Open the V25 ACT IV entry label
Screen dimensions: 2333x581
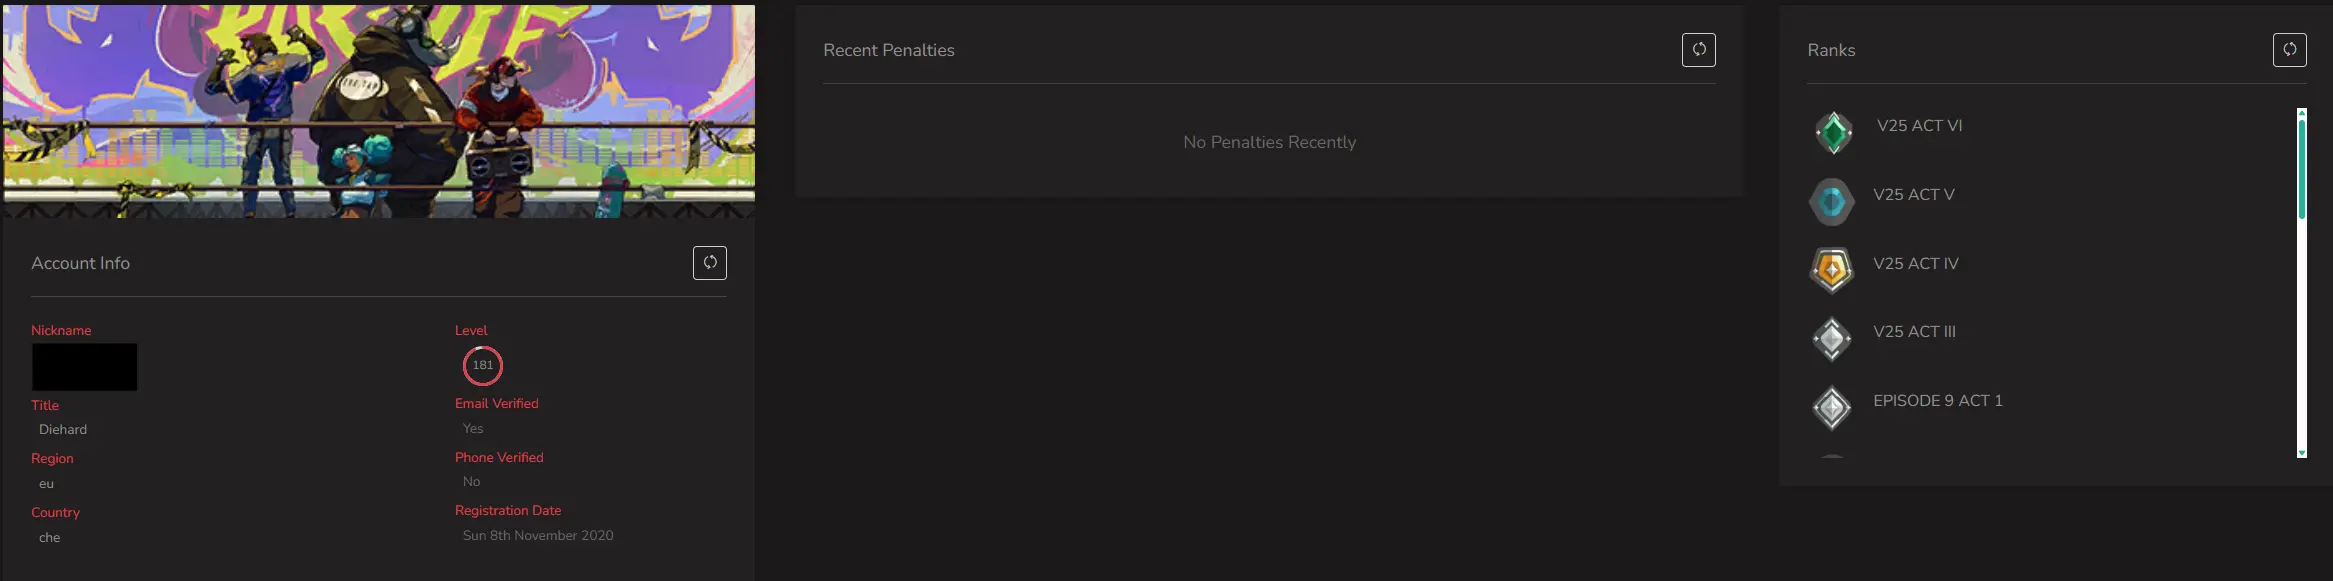click(1915, 264)
